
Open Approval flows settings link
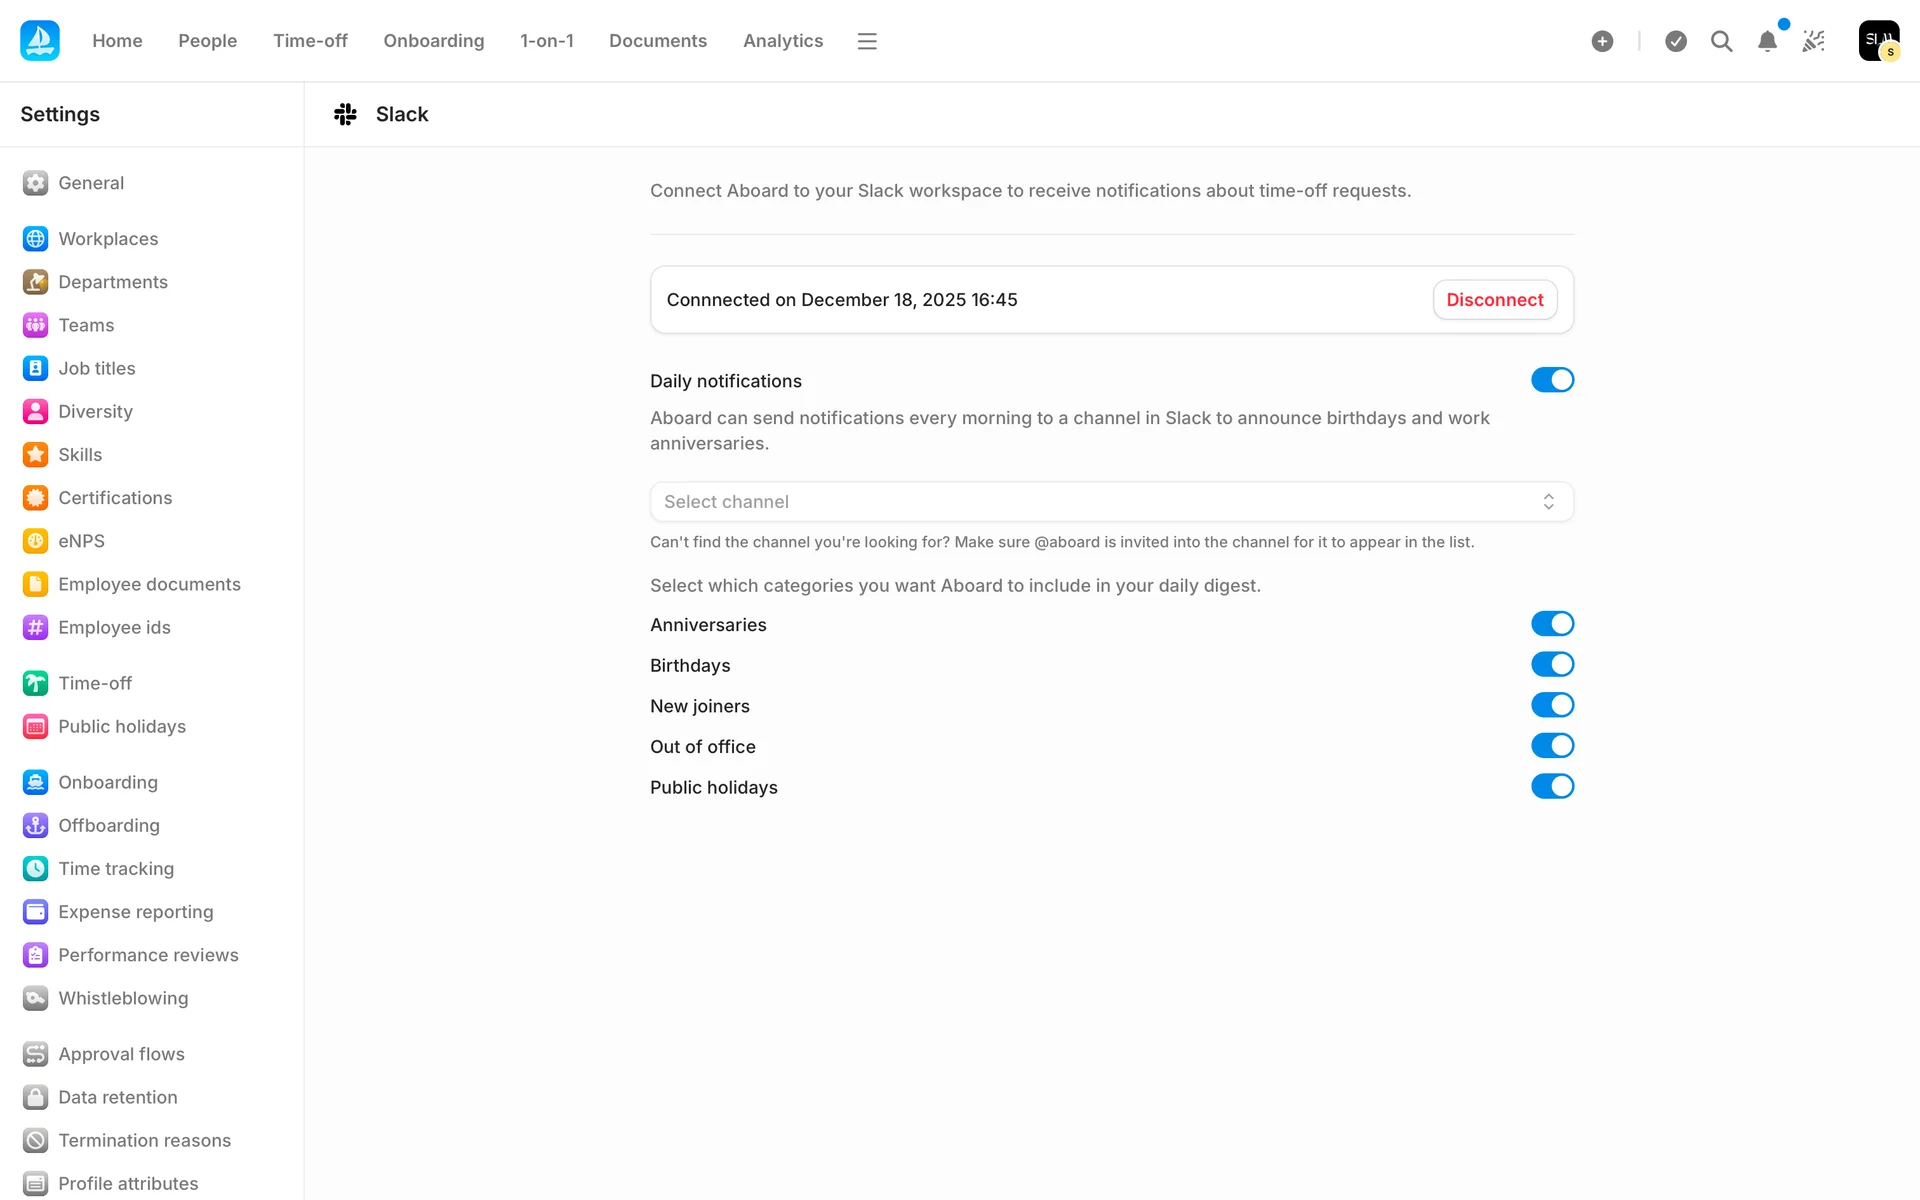tap(121, 1054)
